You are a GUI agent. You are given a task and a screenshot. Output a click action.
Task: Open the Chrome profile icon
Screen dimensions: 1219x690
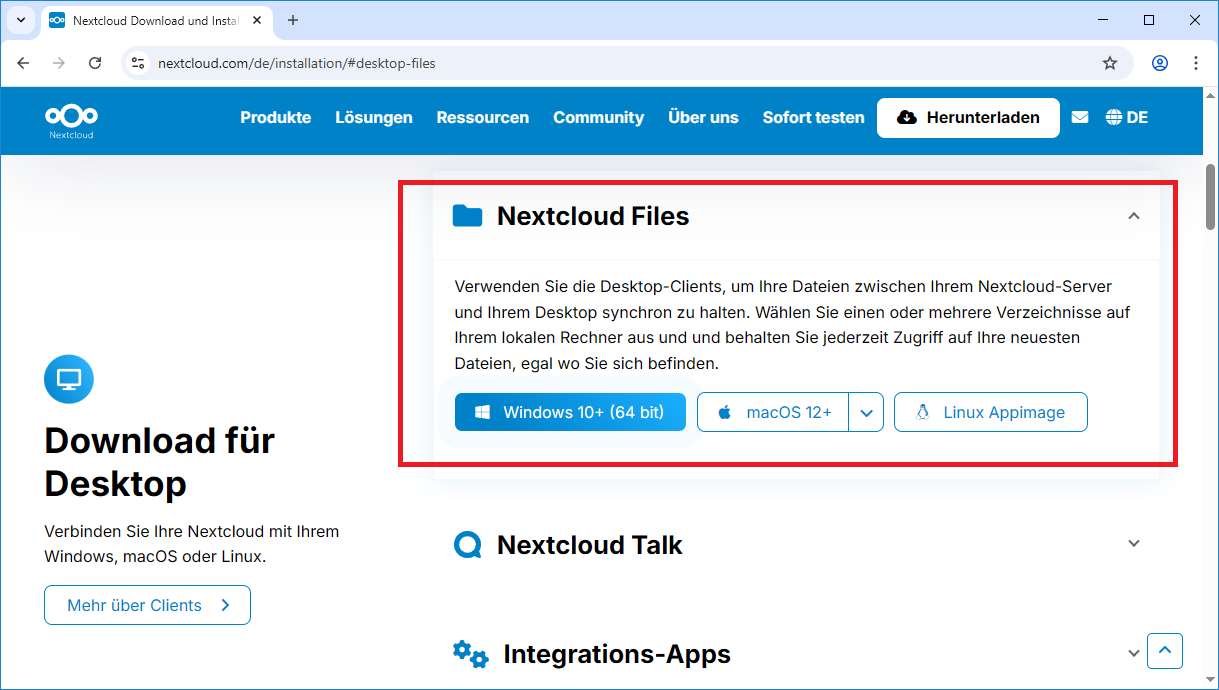click(1160, 63)
